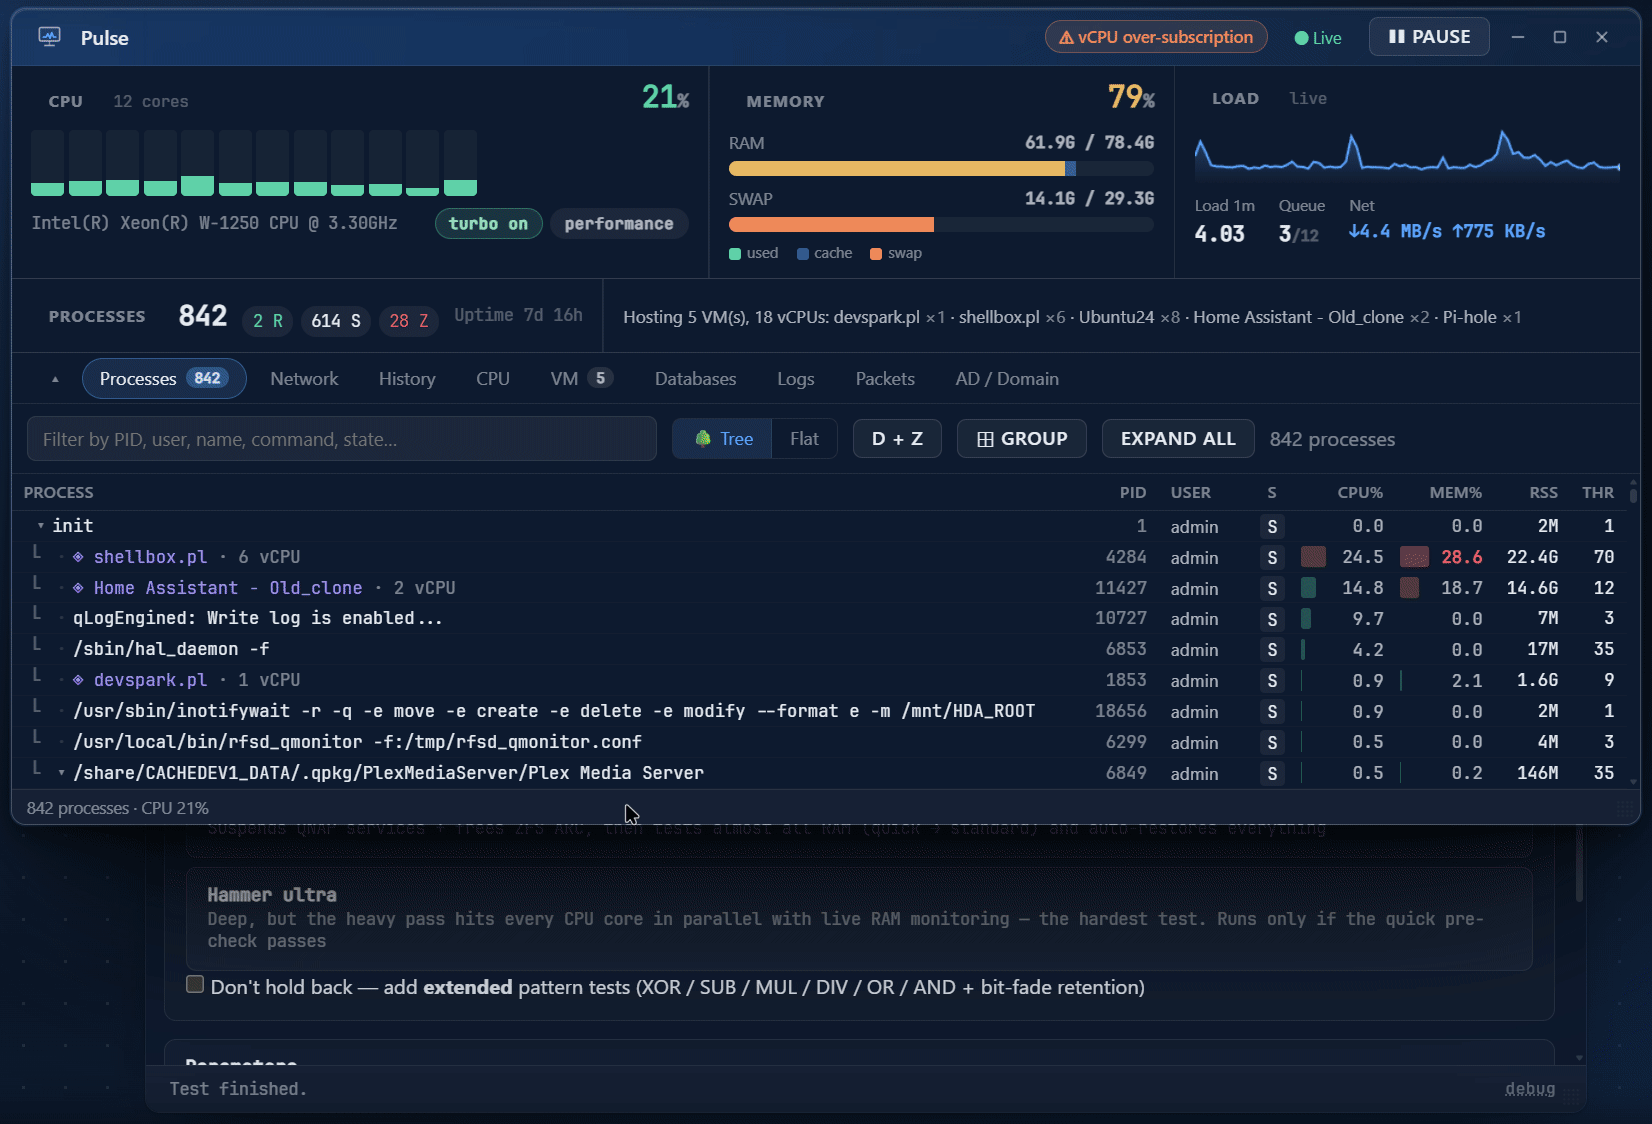The height and width of the screenshot is (1124, 1652).
Task: Open the Processes tab
Action: pos(164,379)
